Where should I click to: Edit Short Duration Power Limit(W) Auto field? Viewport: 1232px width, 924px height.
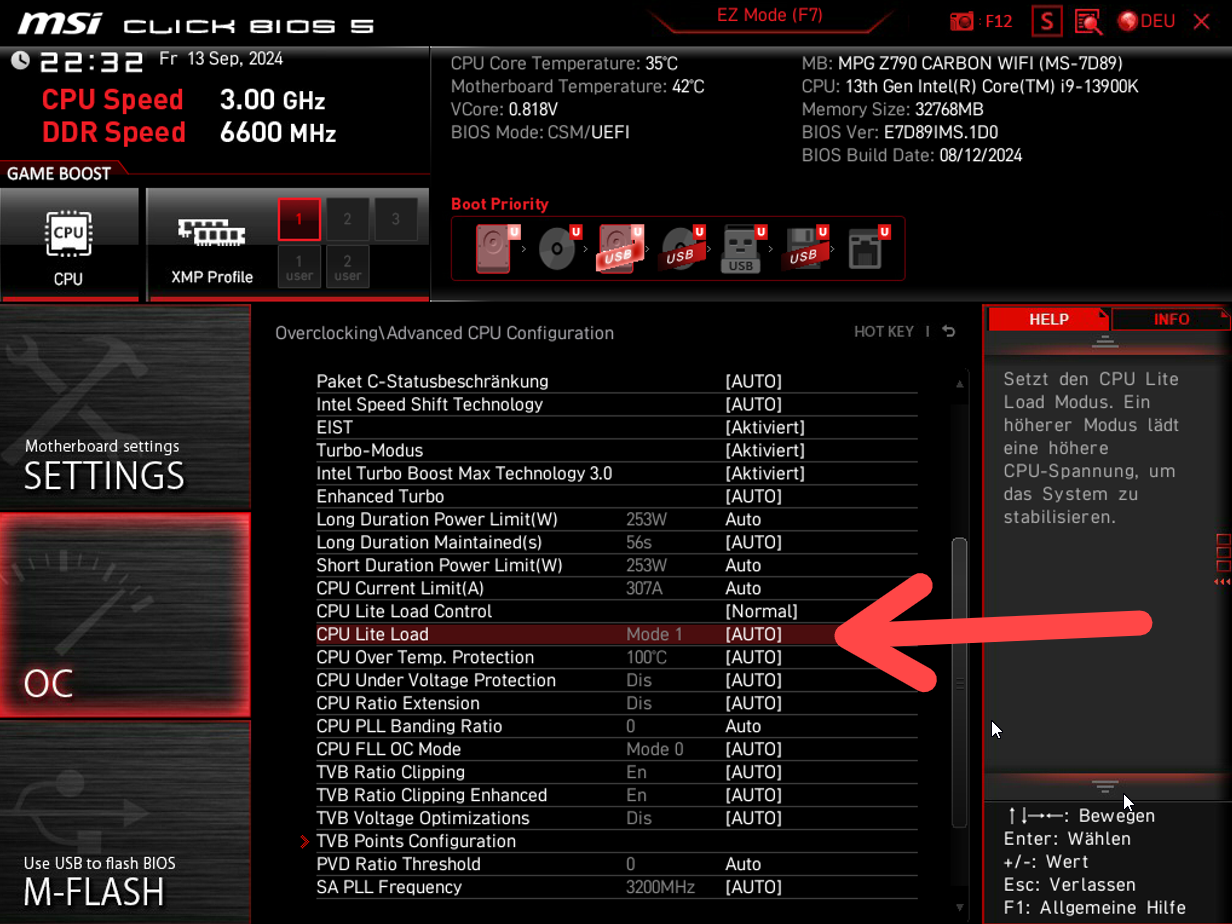743,565
